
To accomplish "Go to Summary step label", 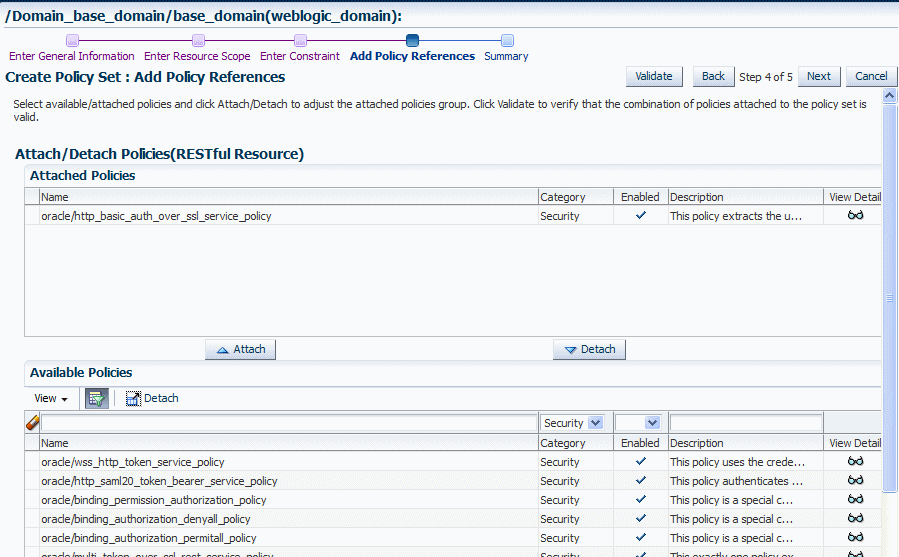I will point(506,56).
